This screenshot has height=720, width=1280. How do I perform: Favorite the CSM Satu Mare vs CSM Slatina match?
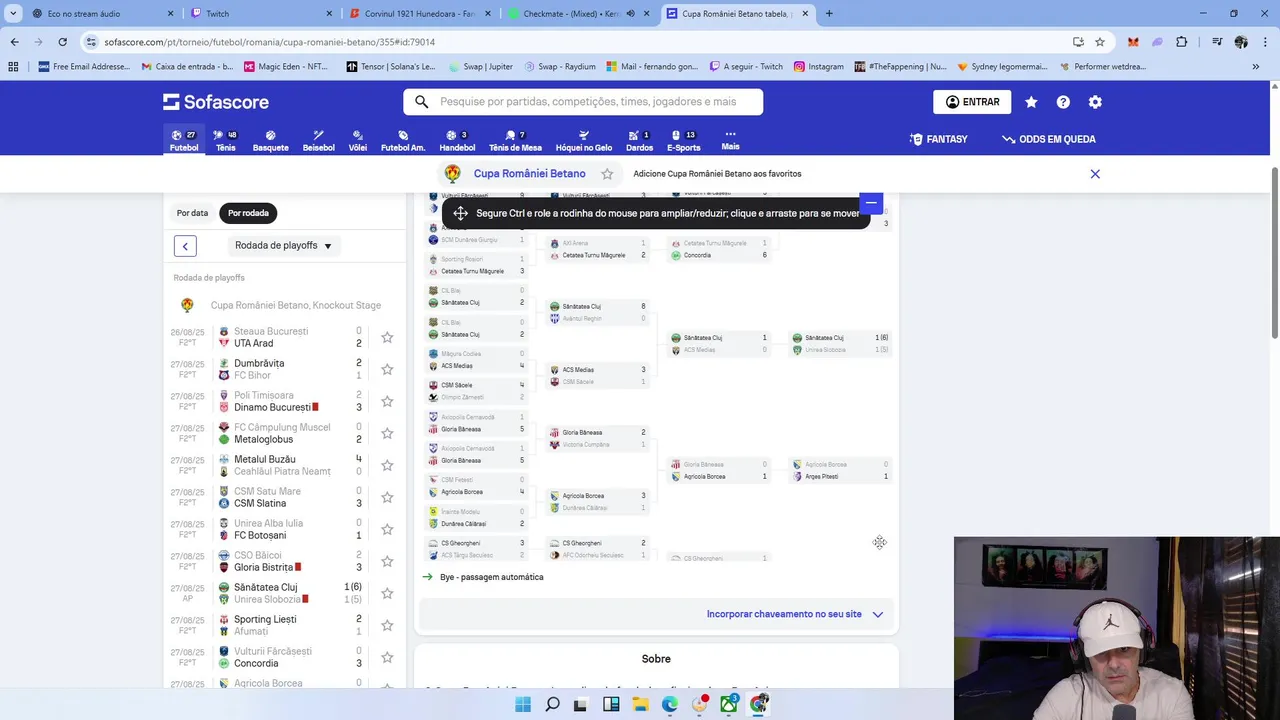pyautogui.click(x=387, y=497)
